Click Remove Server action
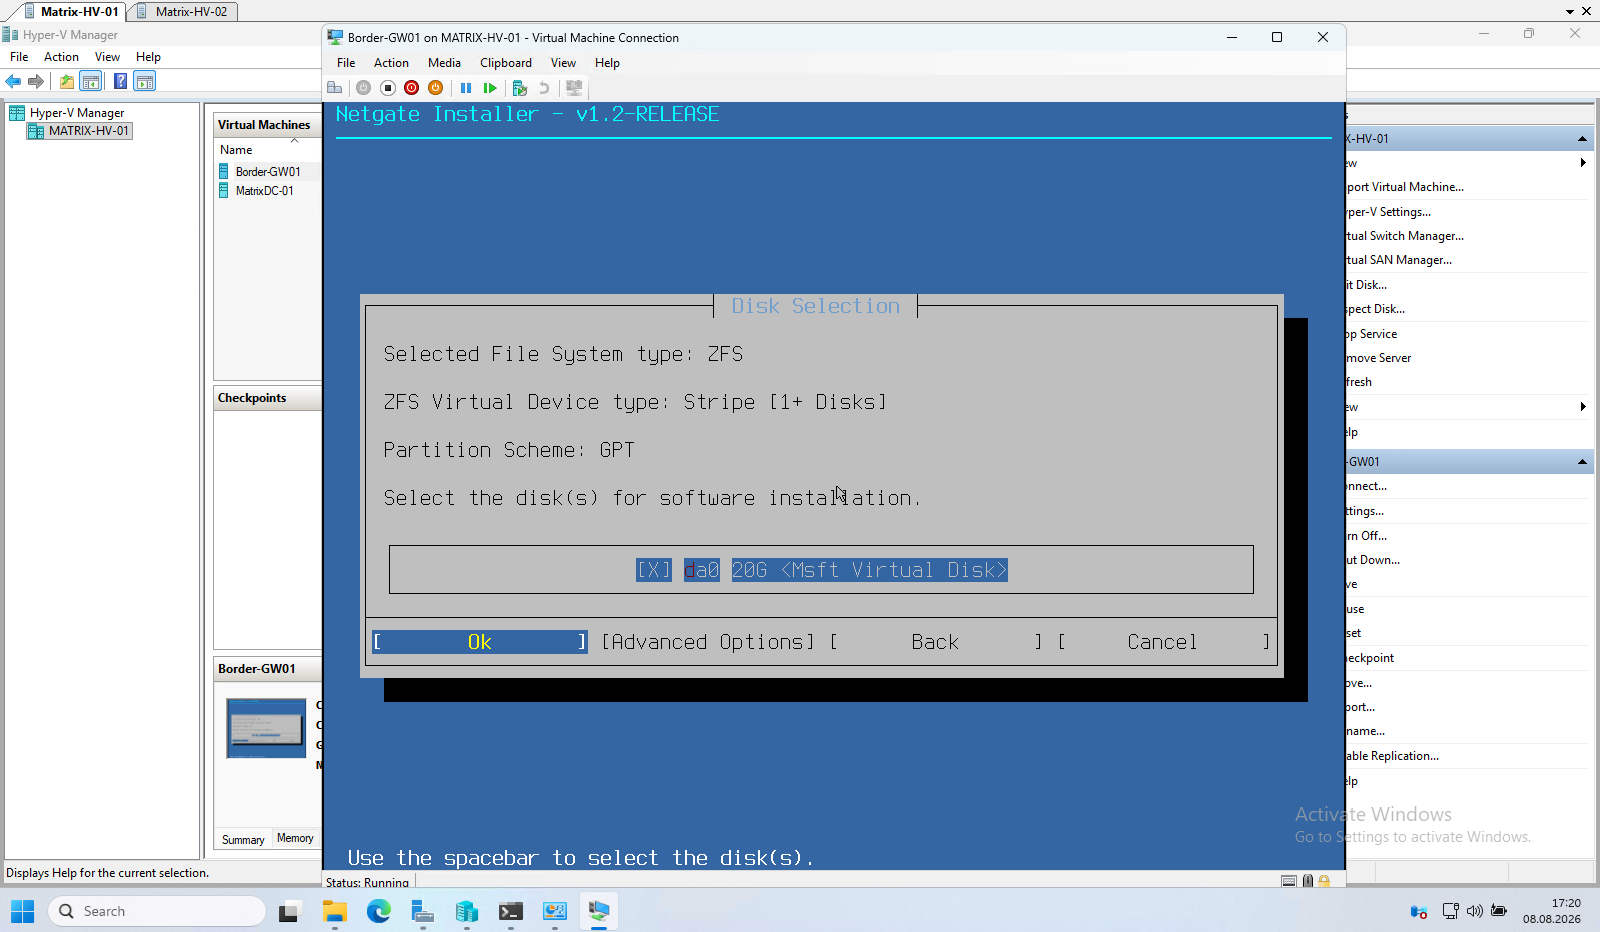The width and height of the screenshot is (1600, 932). tap(1379, 358)
